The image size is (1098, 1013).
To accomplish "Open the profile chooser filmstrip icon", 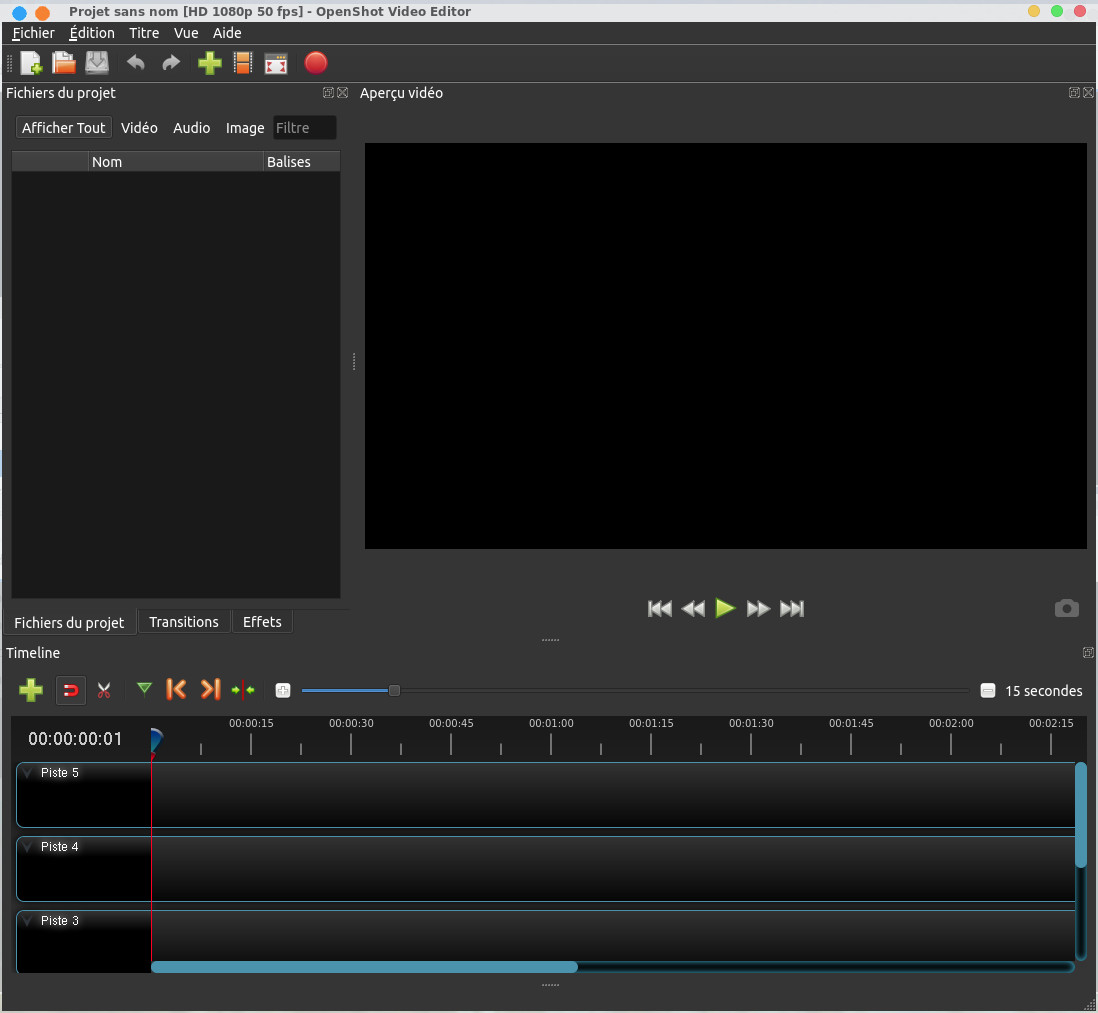I will [x=242, y=63].
